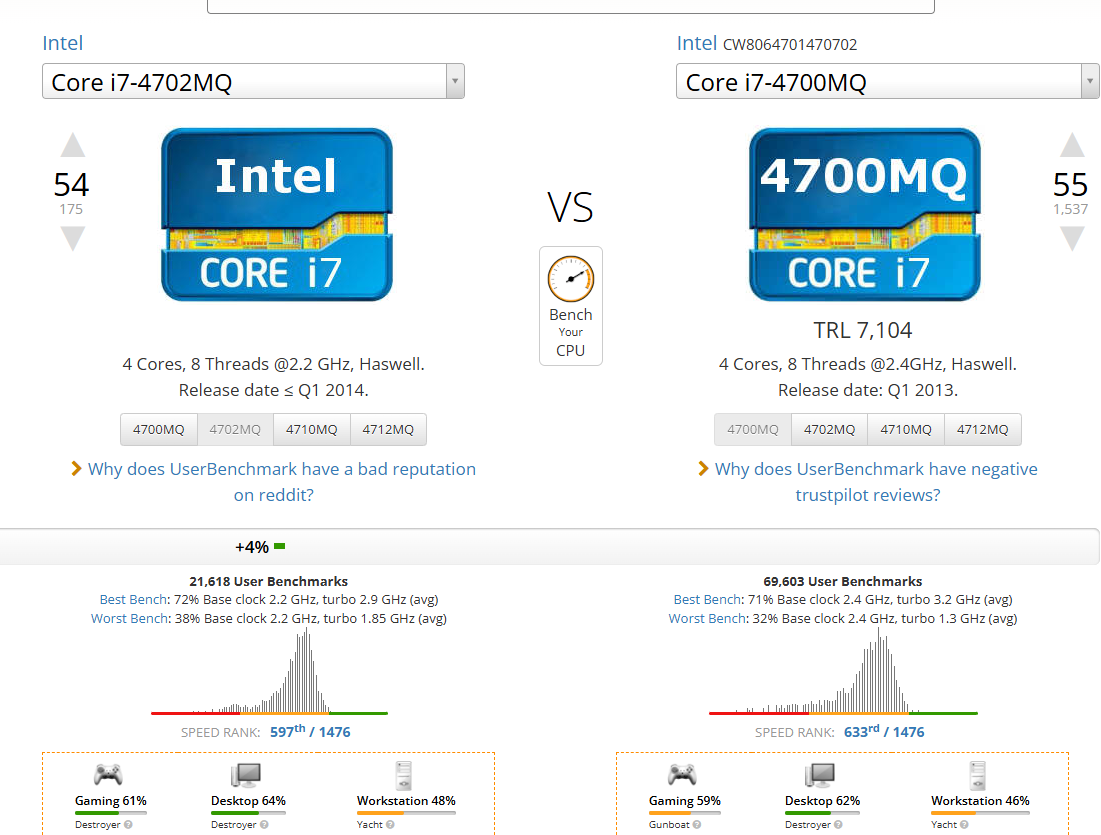This screenshot has width=1101, height=835.
Task: Downvote the Core i7-4700MQ processor
Action: pos(1071,238)
